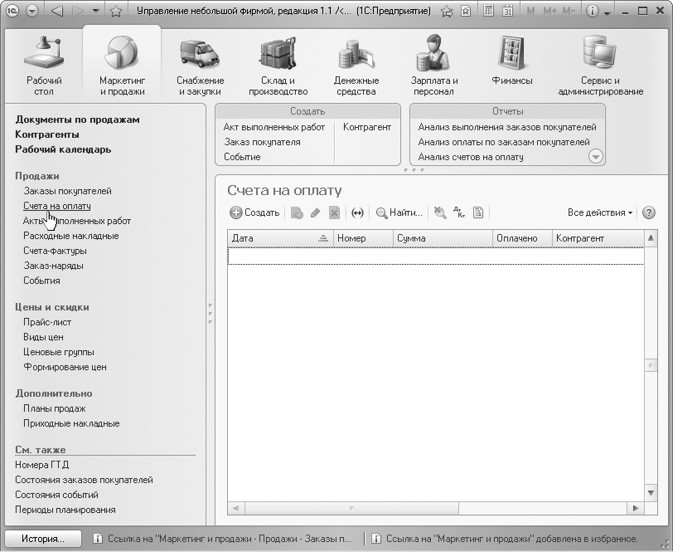Open the Все действия dropdown
The image size is (673, 552).
click(x=600, y=213)
